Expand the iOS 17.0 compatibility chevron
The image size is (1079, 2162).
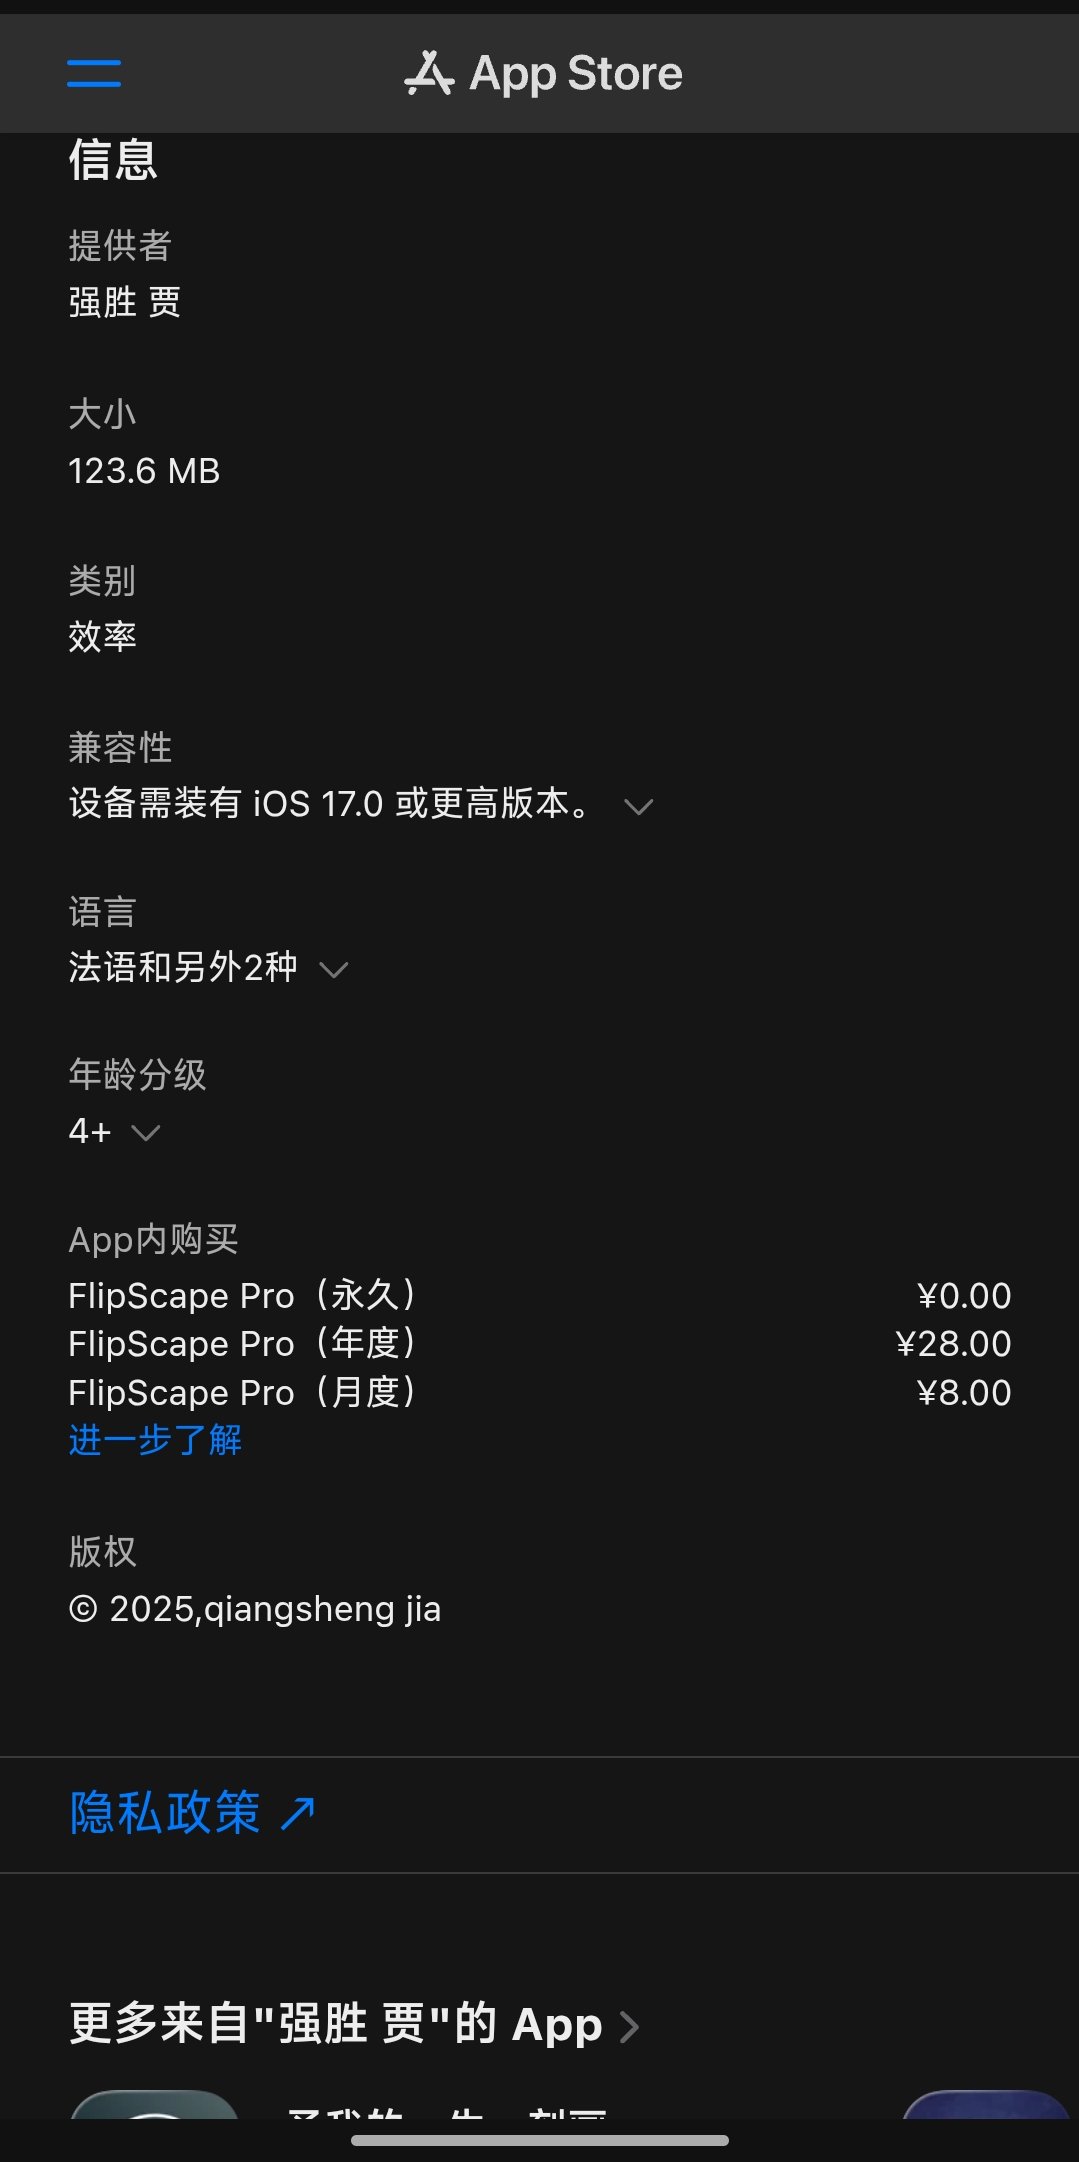[x=638, y=806]
